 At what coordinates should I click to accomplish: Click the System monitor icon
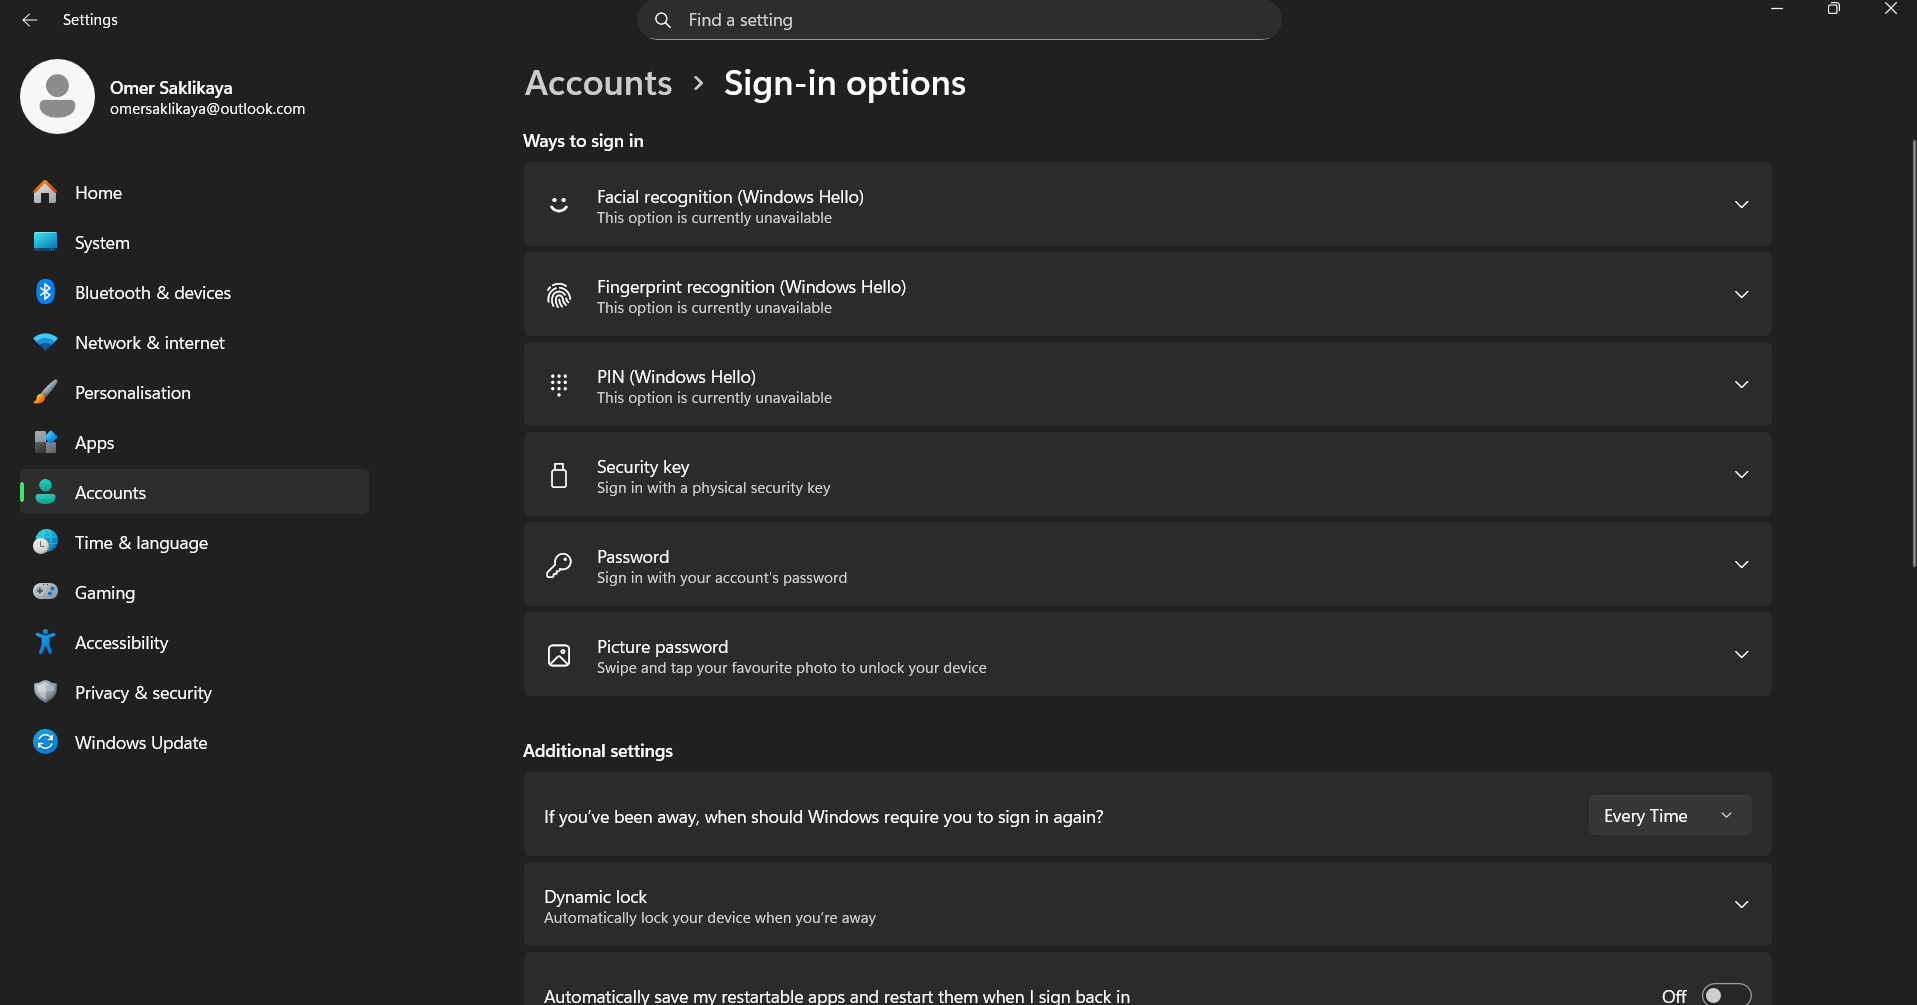(x=45, y=242)
